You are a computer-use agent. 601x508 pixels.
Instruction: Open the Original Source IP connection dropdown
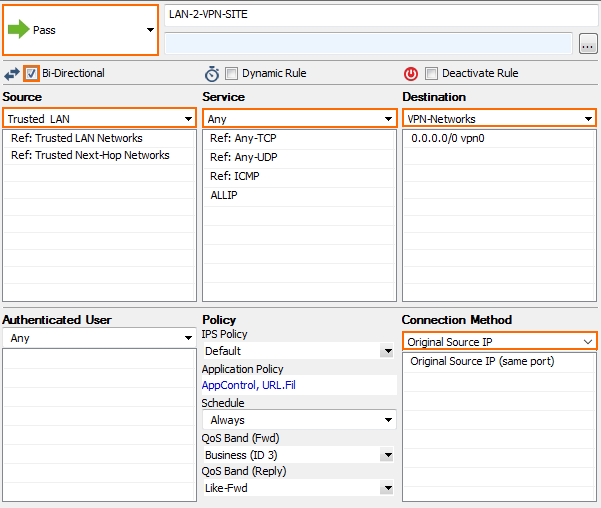(x=499, y=341)
